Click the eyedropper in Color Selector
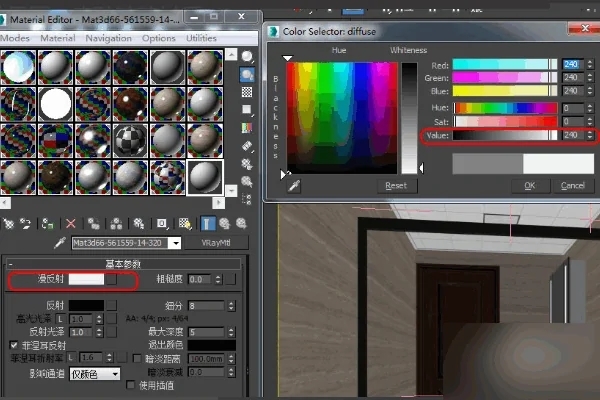Screen dimensions: 600x400 294,186
